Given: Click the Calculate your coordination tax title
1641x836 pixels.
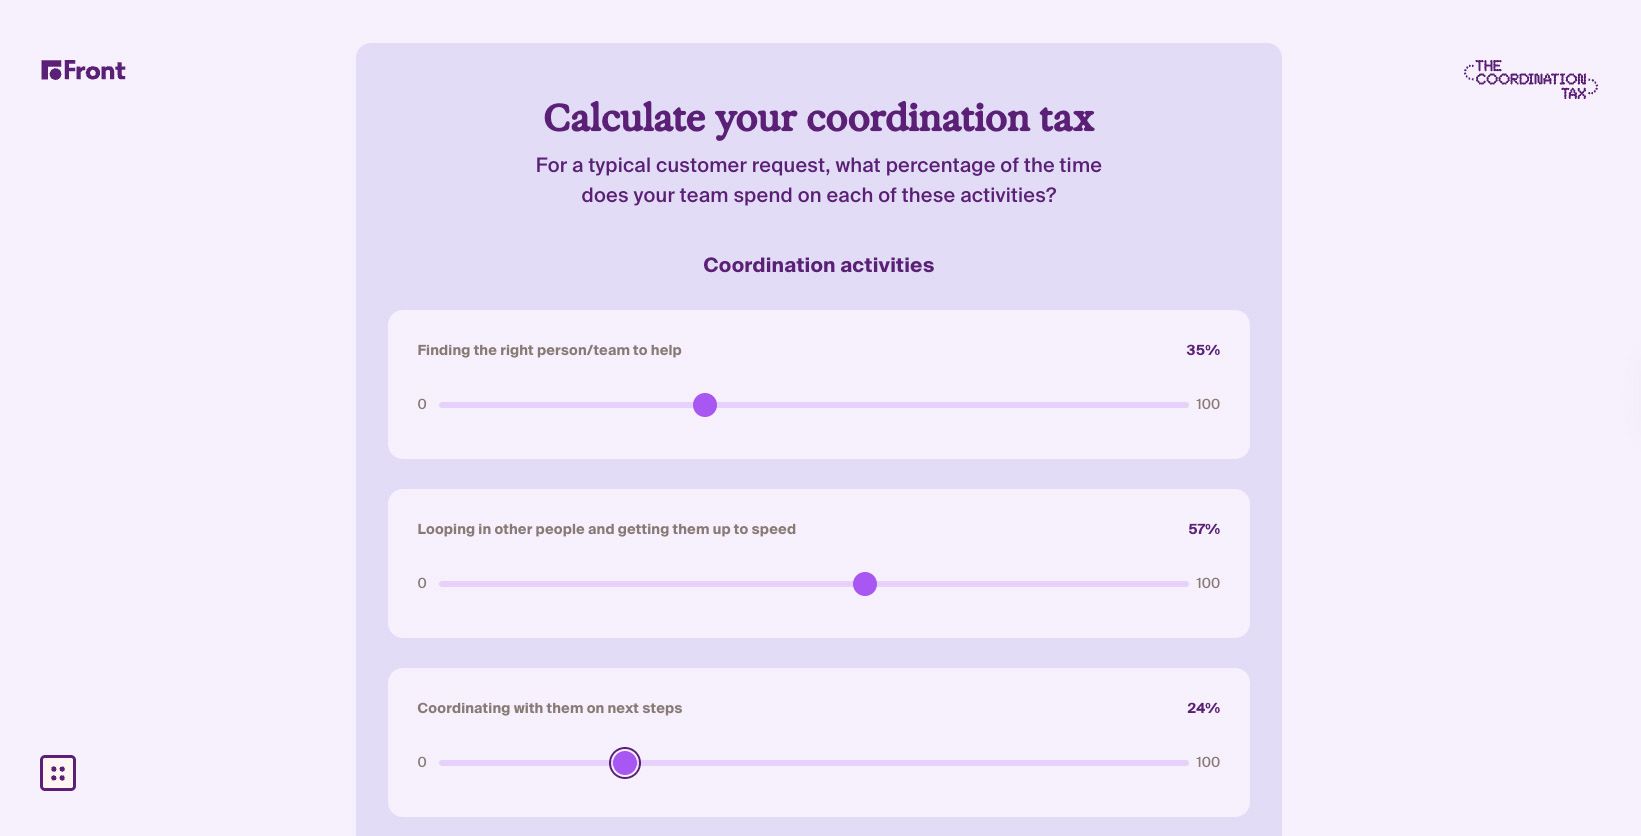Looking at the screenshot, I should click(818, 118).
